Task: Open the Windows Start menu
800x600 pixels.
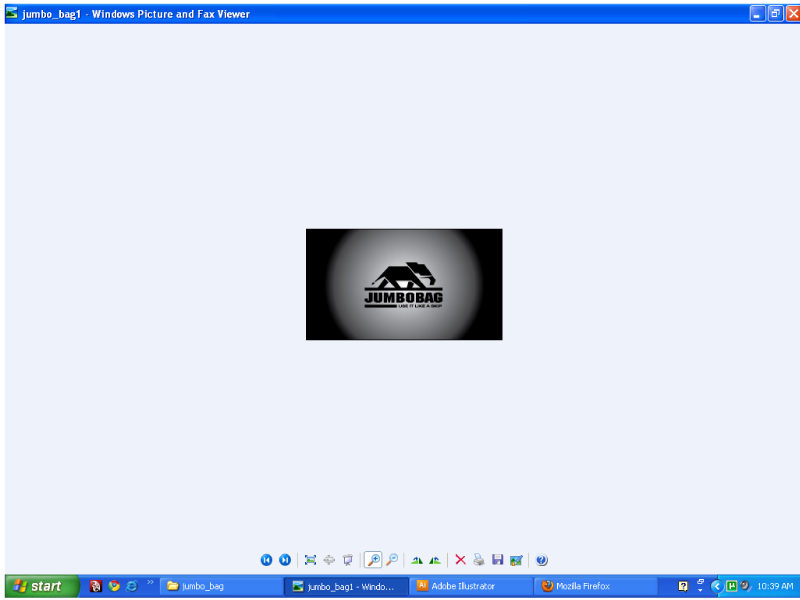Action: (43, 586)
